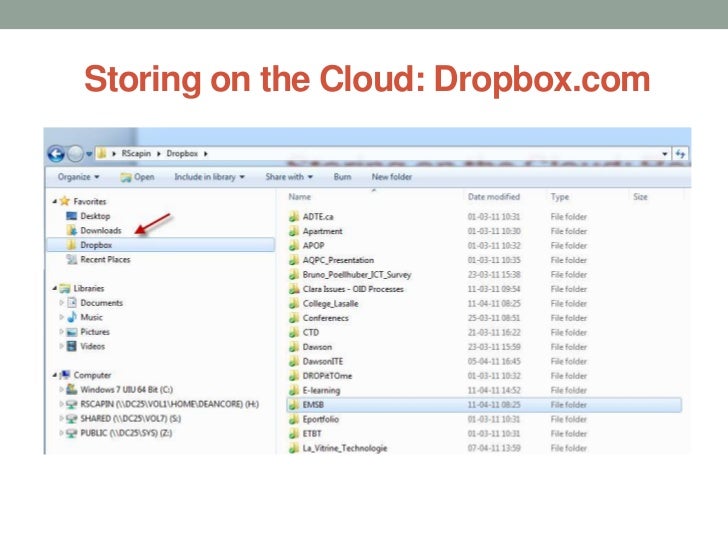Select the AQPC_Presentation folder icon

coord(293,260)
